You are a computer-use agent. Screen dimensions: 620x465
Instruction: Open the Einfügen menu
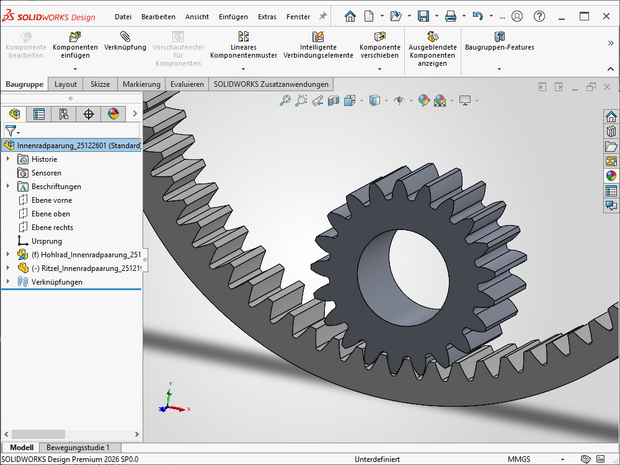pos(232,17)
